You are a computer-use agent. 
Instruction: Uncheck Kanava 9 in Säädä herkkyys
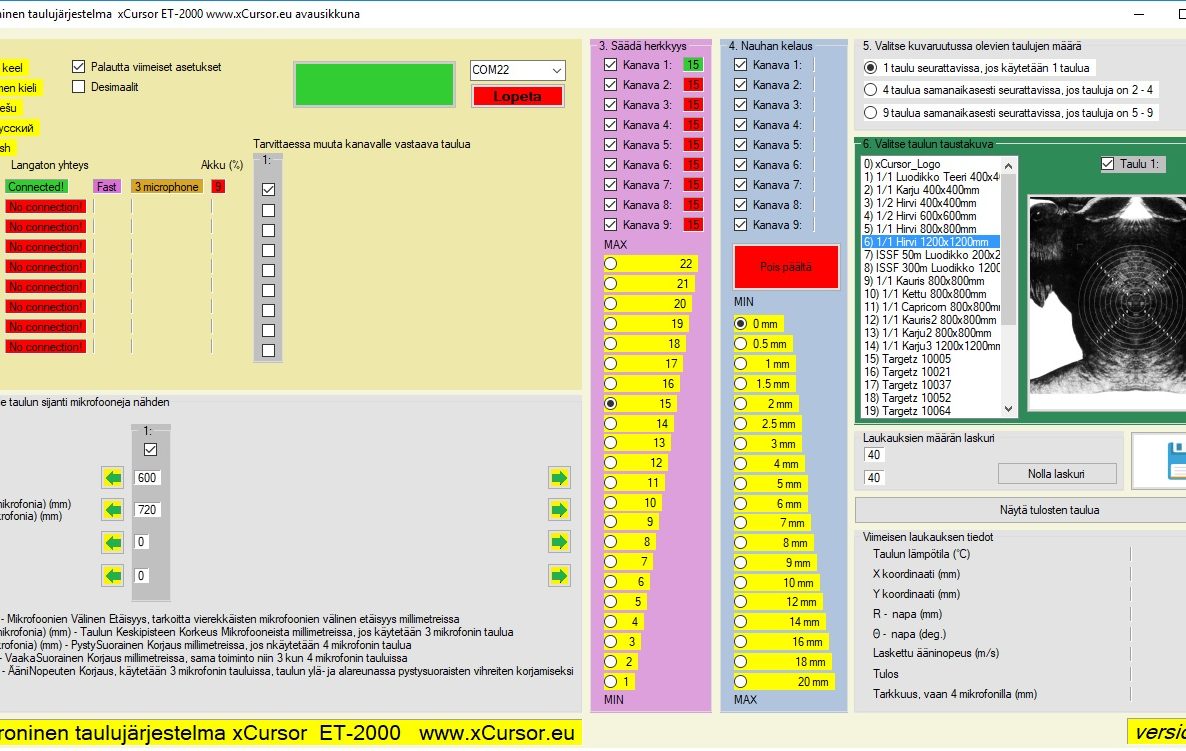pyautogui.click(x=610, y=225)
